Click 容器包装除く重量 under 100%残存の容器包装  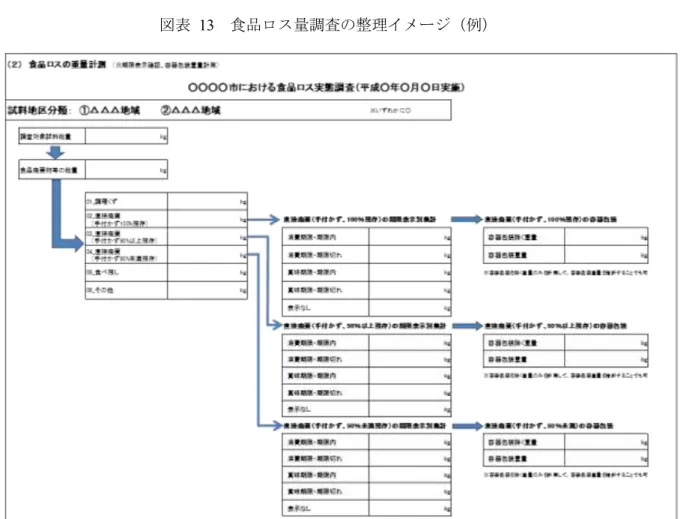[x=524, y=237]
